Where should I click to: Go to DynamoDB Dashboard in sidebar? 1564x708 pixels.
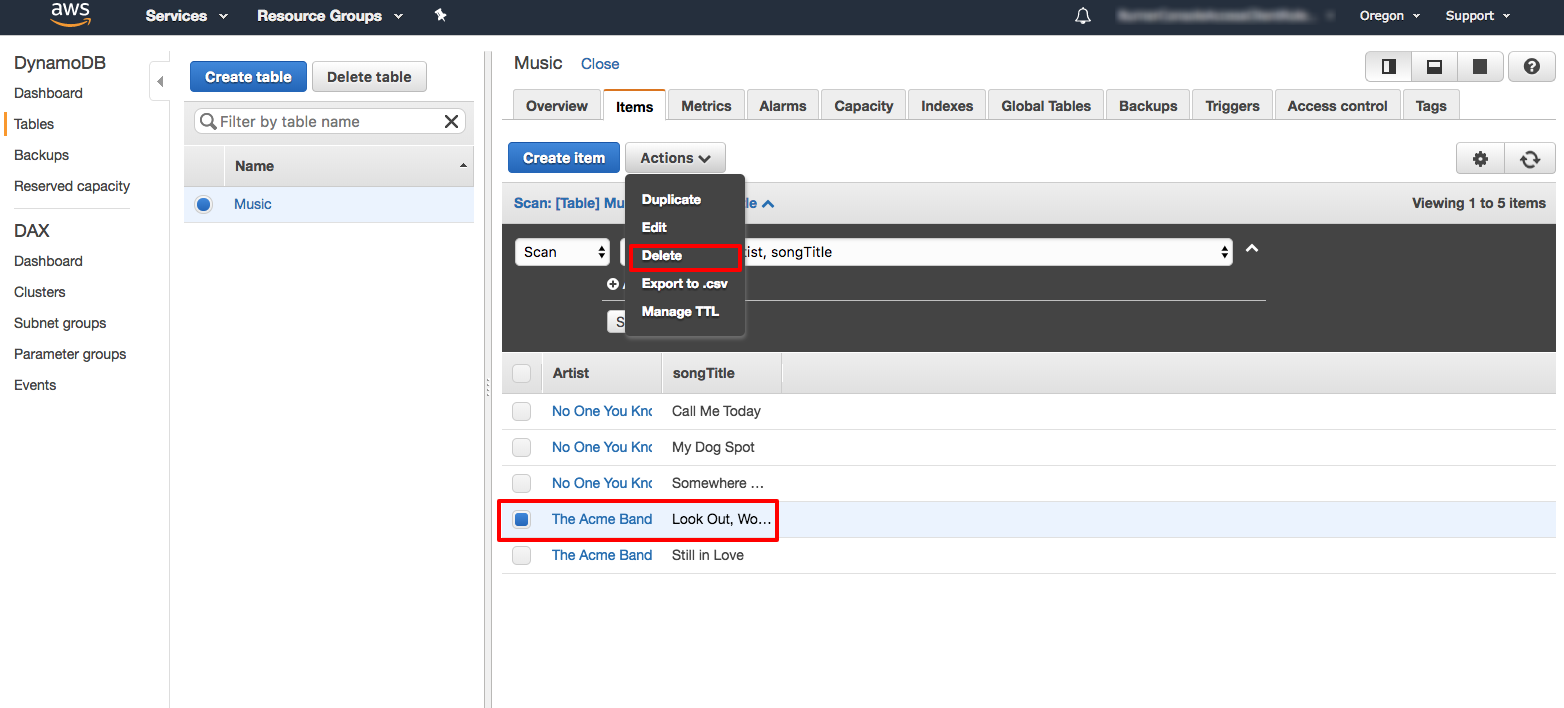pos(48,93)
